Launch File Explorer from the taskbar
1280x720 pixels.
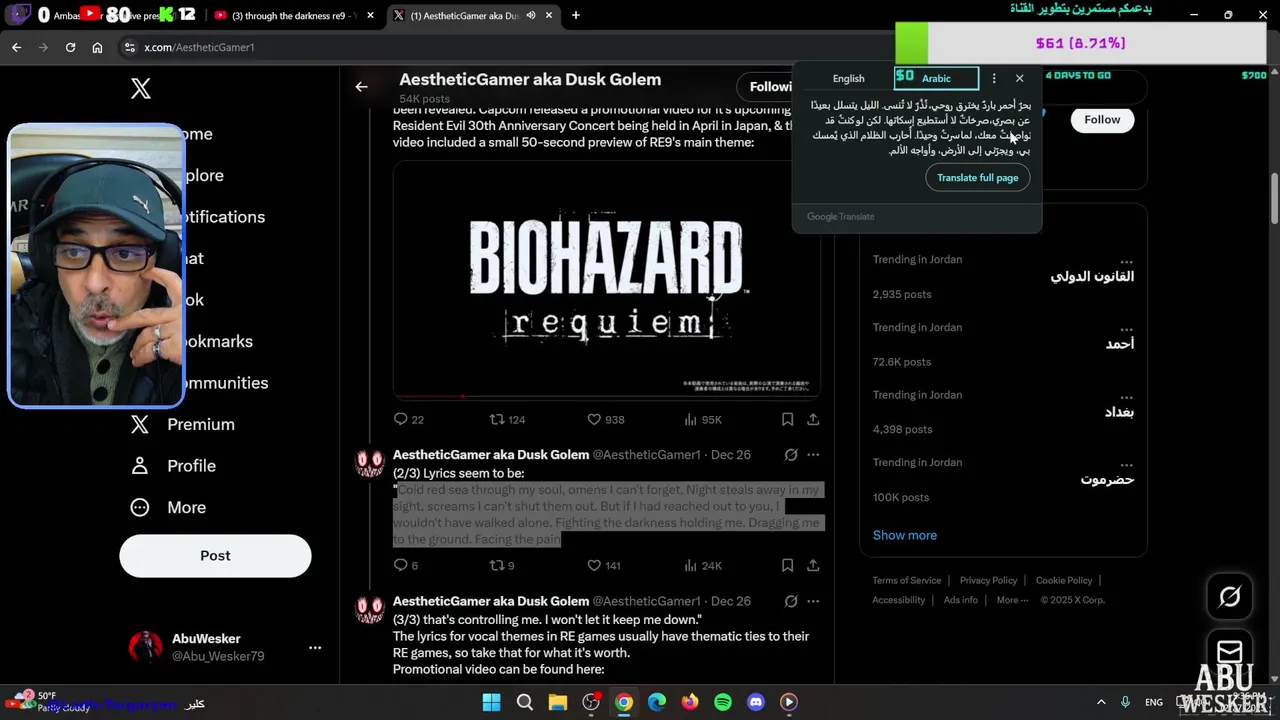(x=558, y=702)
